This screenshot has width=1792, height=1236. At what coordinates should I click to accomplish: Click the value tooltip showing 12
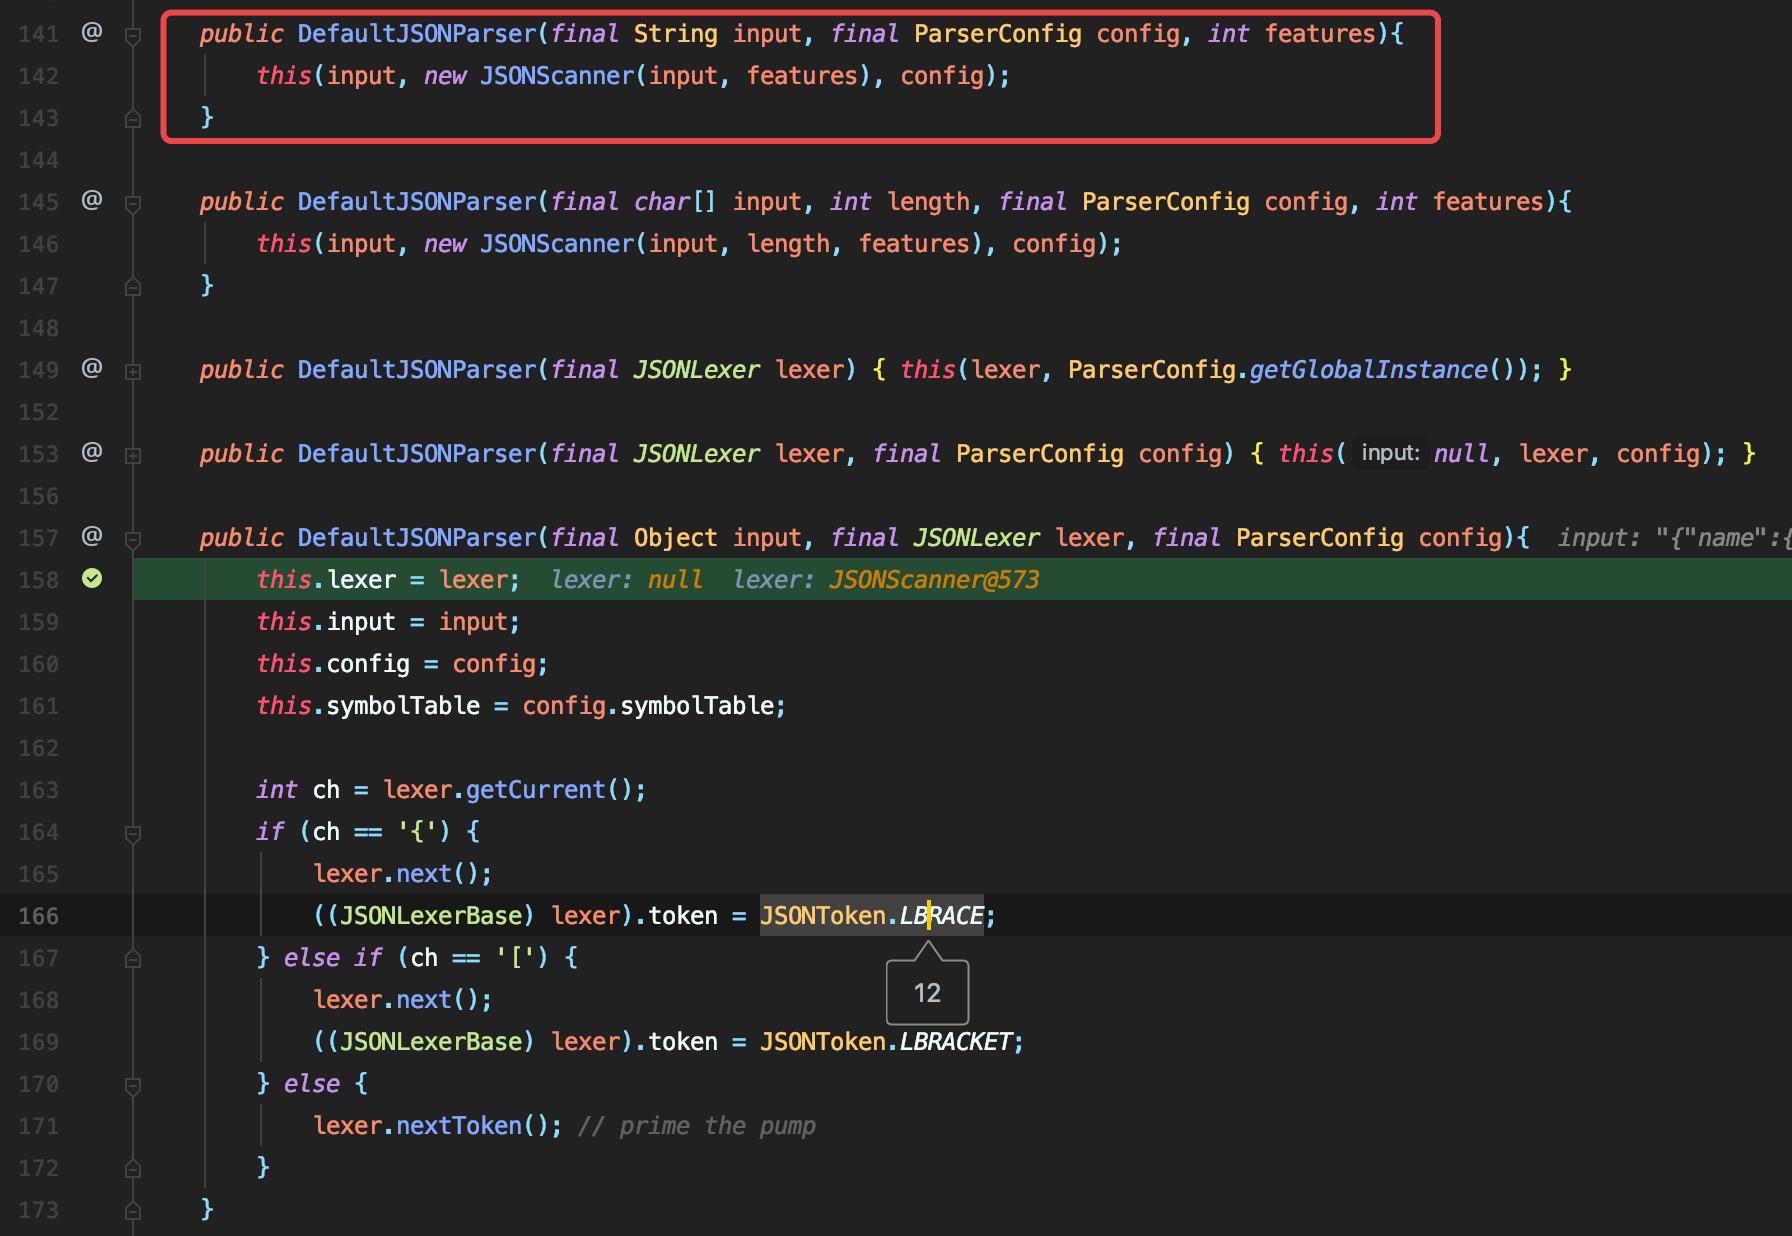[x=927, y=993]
